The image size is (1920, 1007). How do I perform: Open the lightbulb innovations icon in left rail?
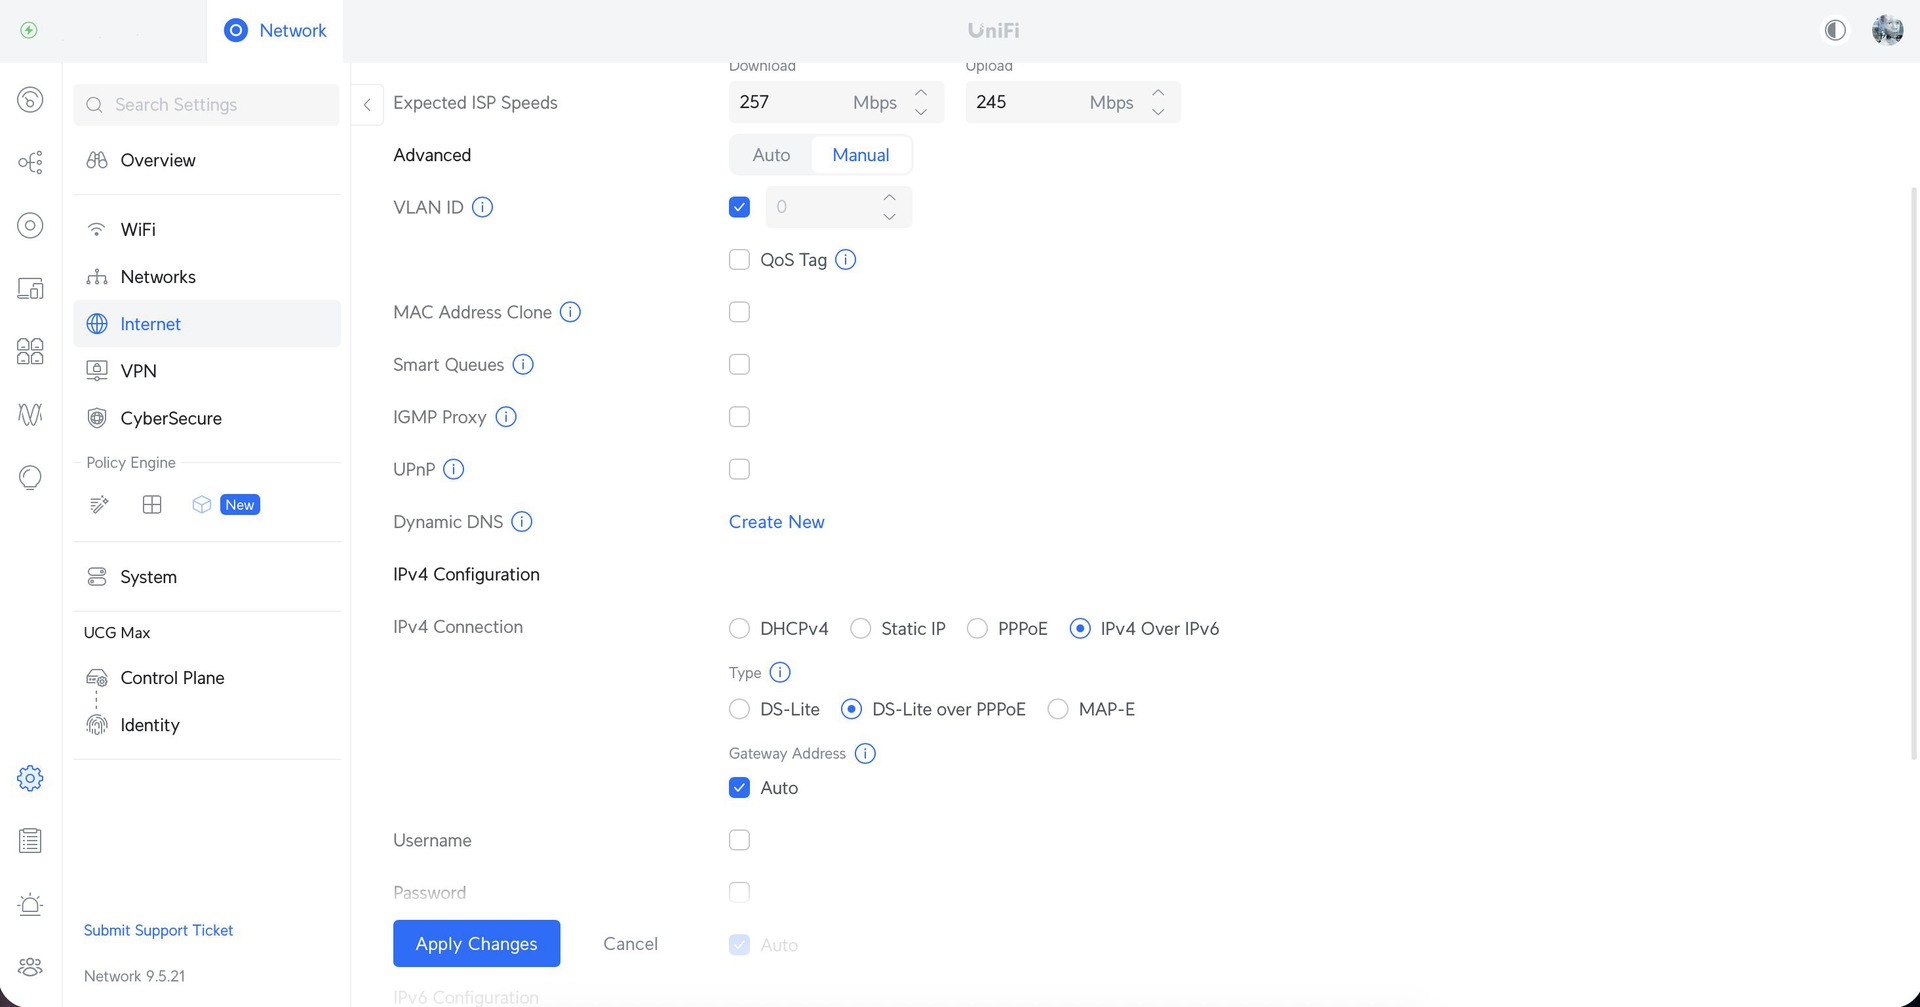(30, 477)
